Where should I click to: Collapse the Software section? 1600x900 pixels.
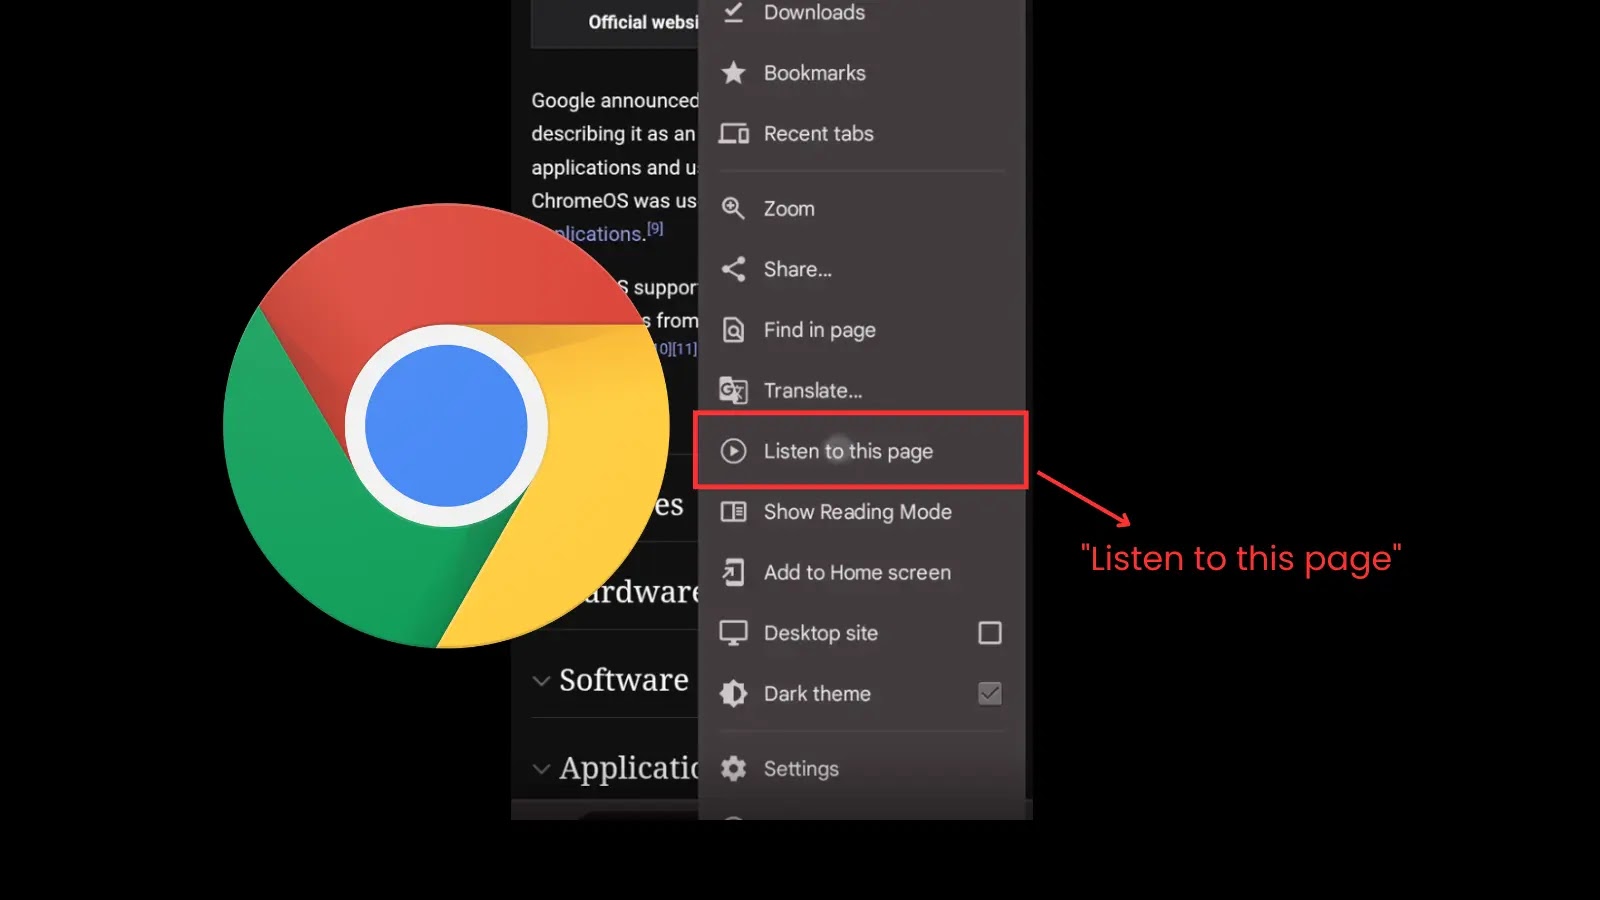(541, 680)
